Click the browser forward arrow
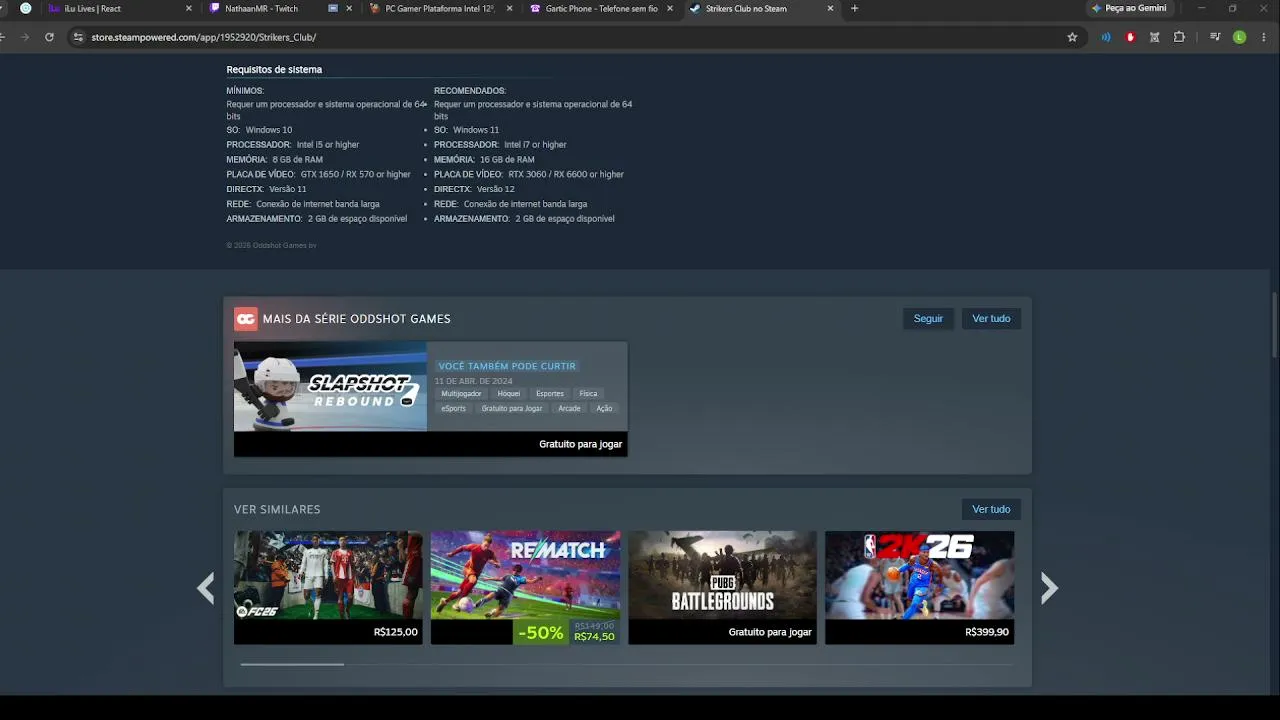The height and width of the screenshot is (720, 1280). (25, 37)
